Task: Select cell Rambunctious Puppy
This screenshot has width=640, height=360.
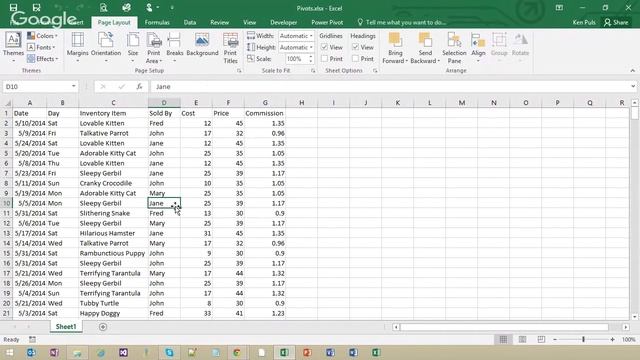Action: pos(113,253)
